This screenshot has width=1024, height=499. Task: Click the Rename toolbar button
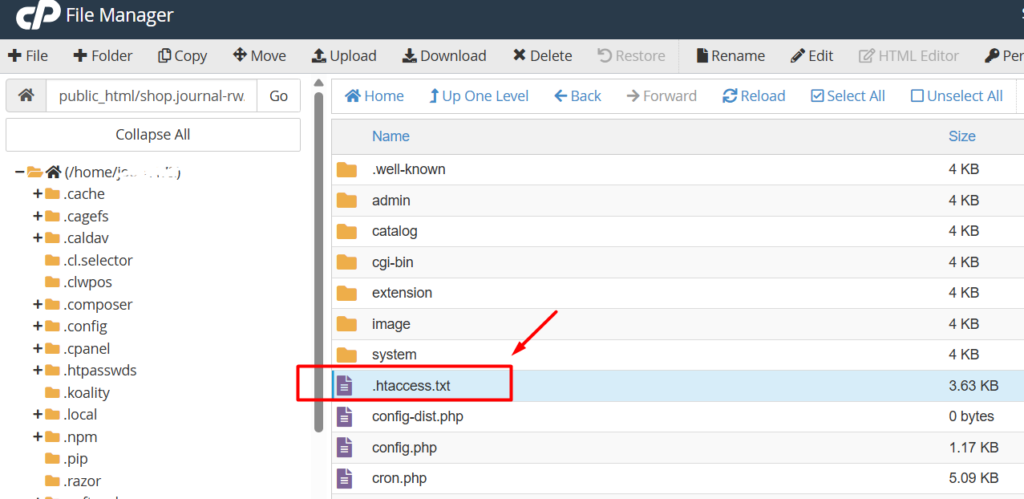click(x=730, y=56)
